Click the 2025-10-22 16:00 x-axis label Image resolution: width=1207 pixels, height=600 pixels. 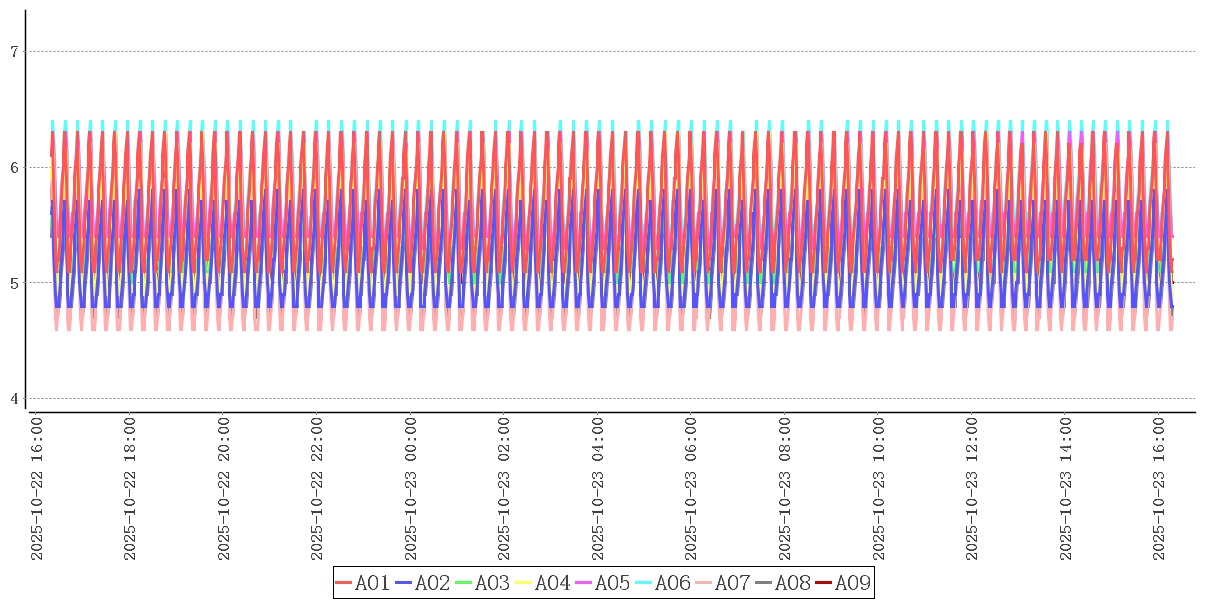click(x=37, y=490)
